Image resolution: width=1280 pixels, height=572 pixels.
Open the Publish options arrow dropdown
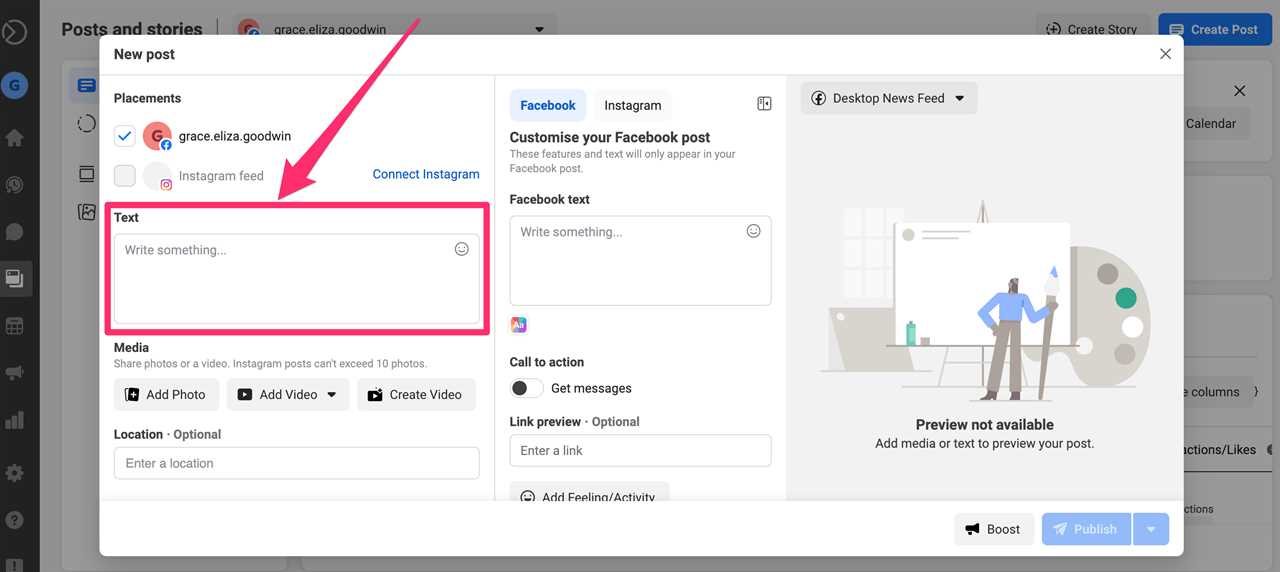tap(1151, 529)
